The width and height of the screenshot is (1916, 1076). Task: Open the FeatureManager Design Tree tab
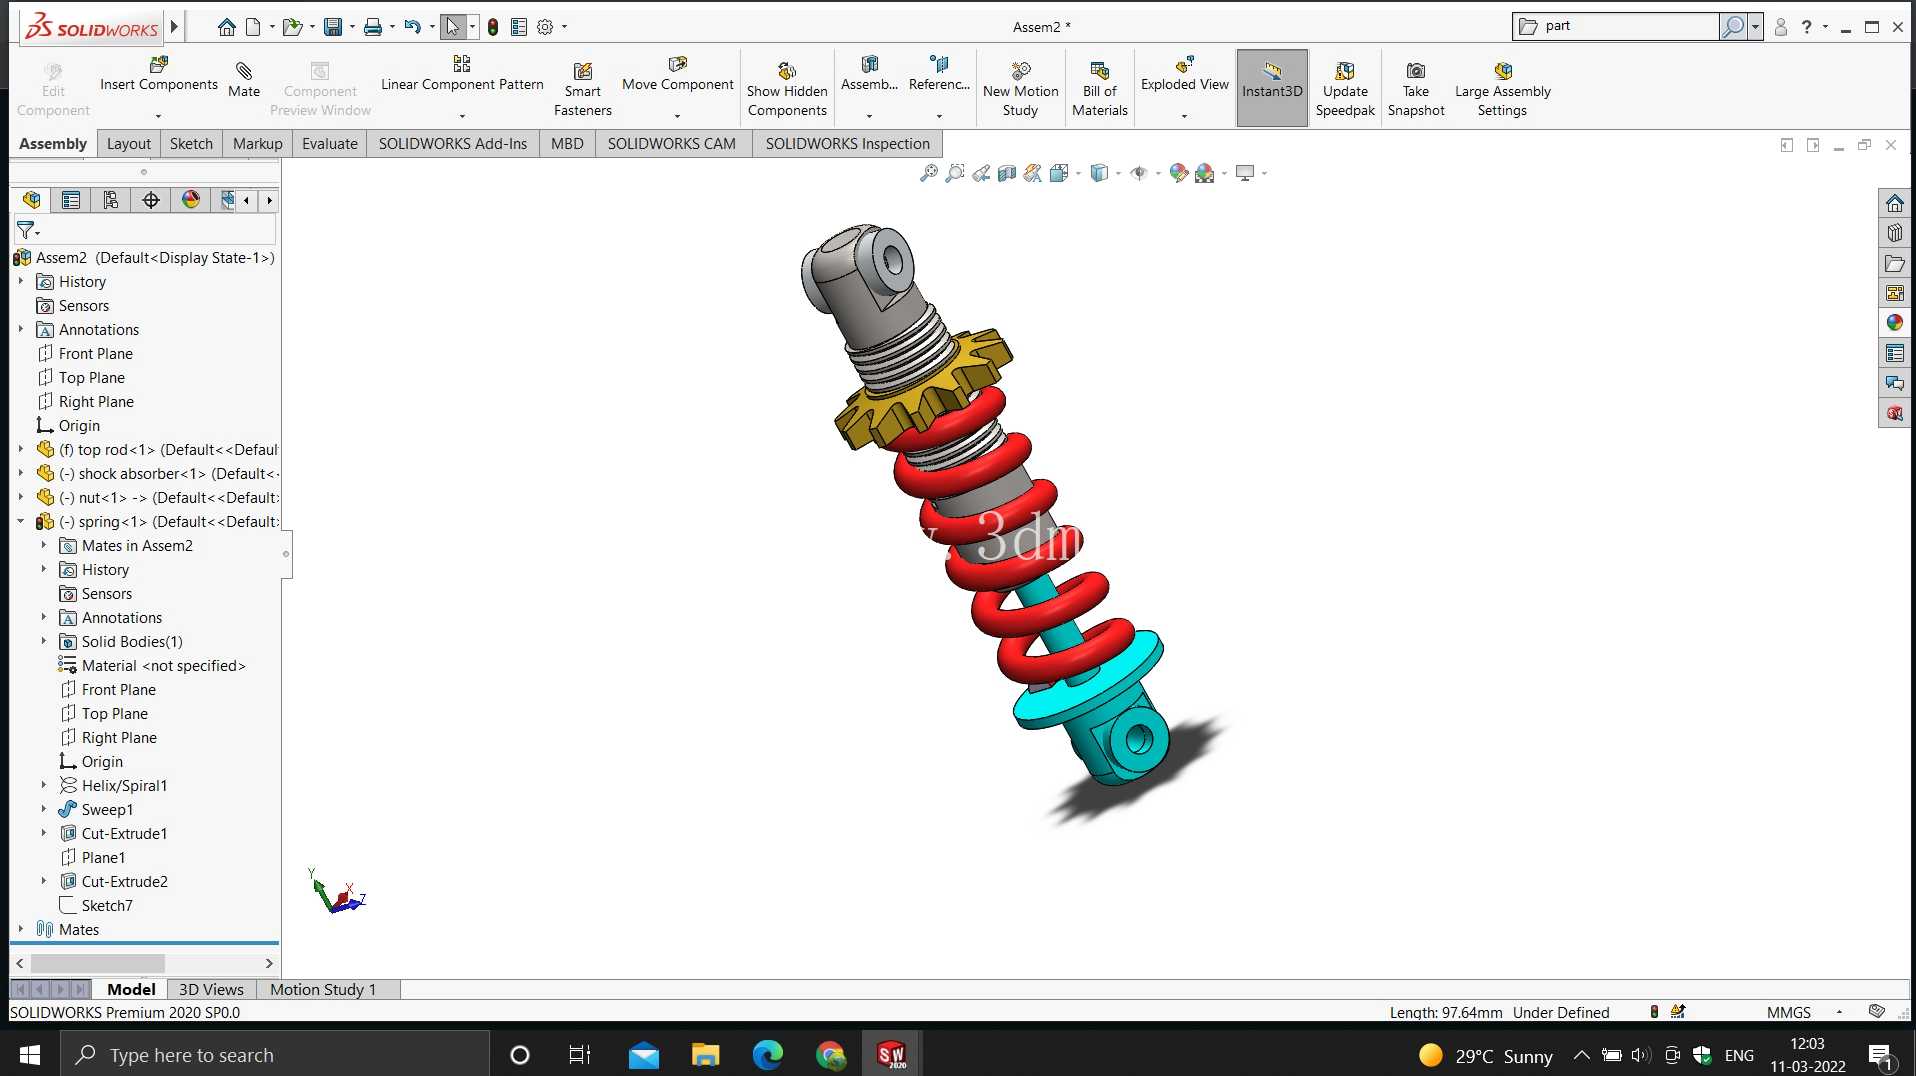[31, 200]
